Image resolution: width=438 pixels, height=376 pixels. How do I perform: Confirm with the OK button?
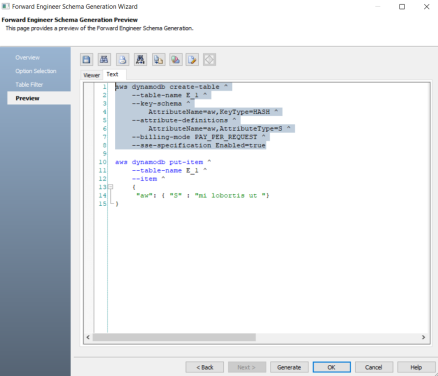coord(332,367)
